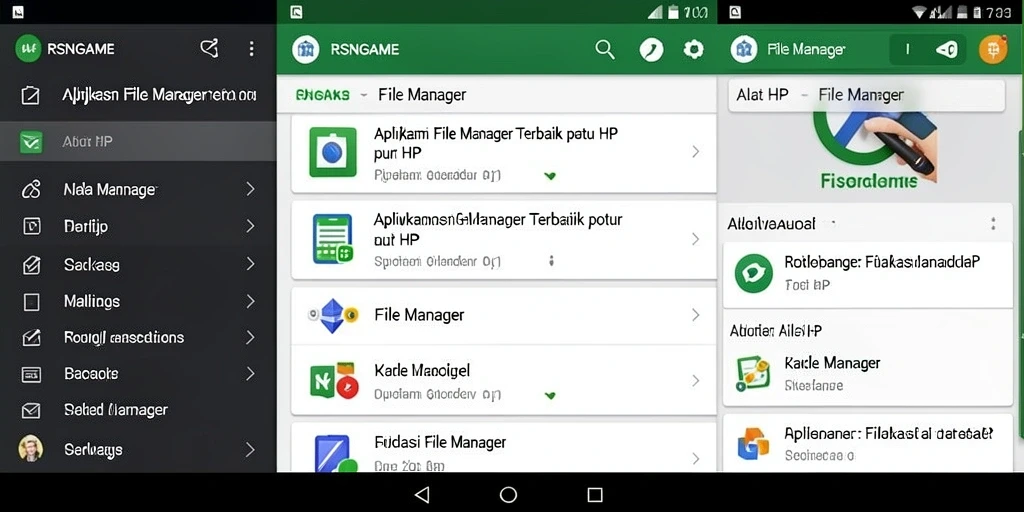
Task: Open three-dot menu beside AltoiveAuoal heading
Action: (x=993, y=224)
